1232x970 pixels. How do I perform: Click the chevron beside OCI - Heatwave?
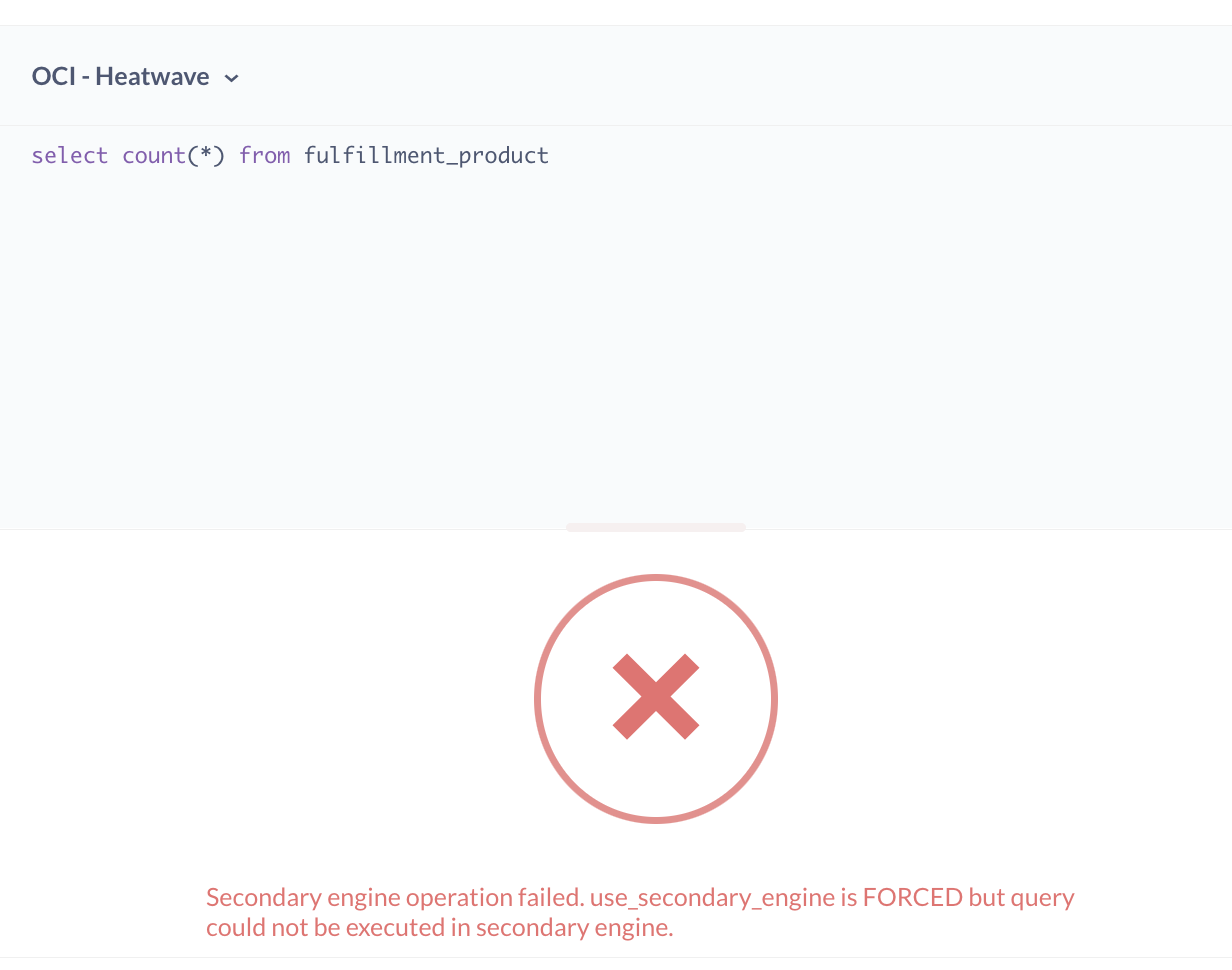[x=231, y=77]
